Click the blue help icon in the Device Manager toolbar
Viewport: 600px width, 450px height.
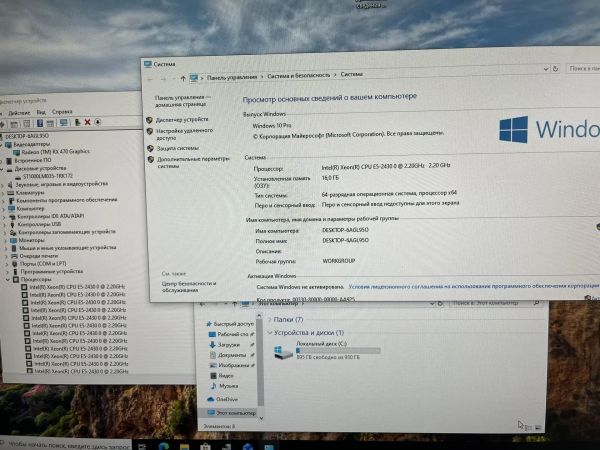pos(40,123)
